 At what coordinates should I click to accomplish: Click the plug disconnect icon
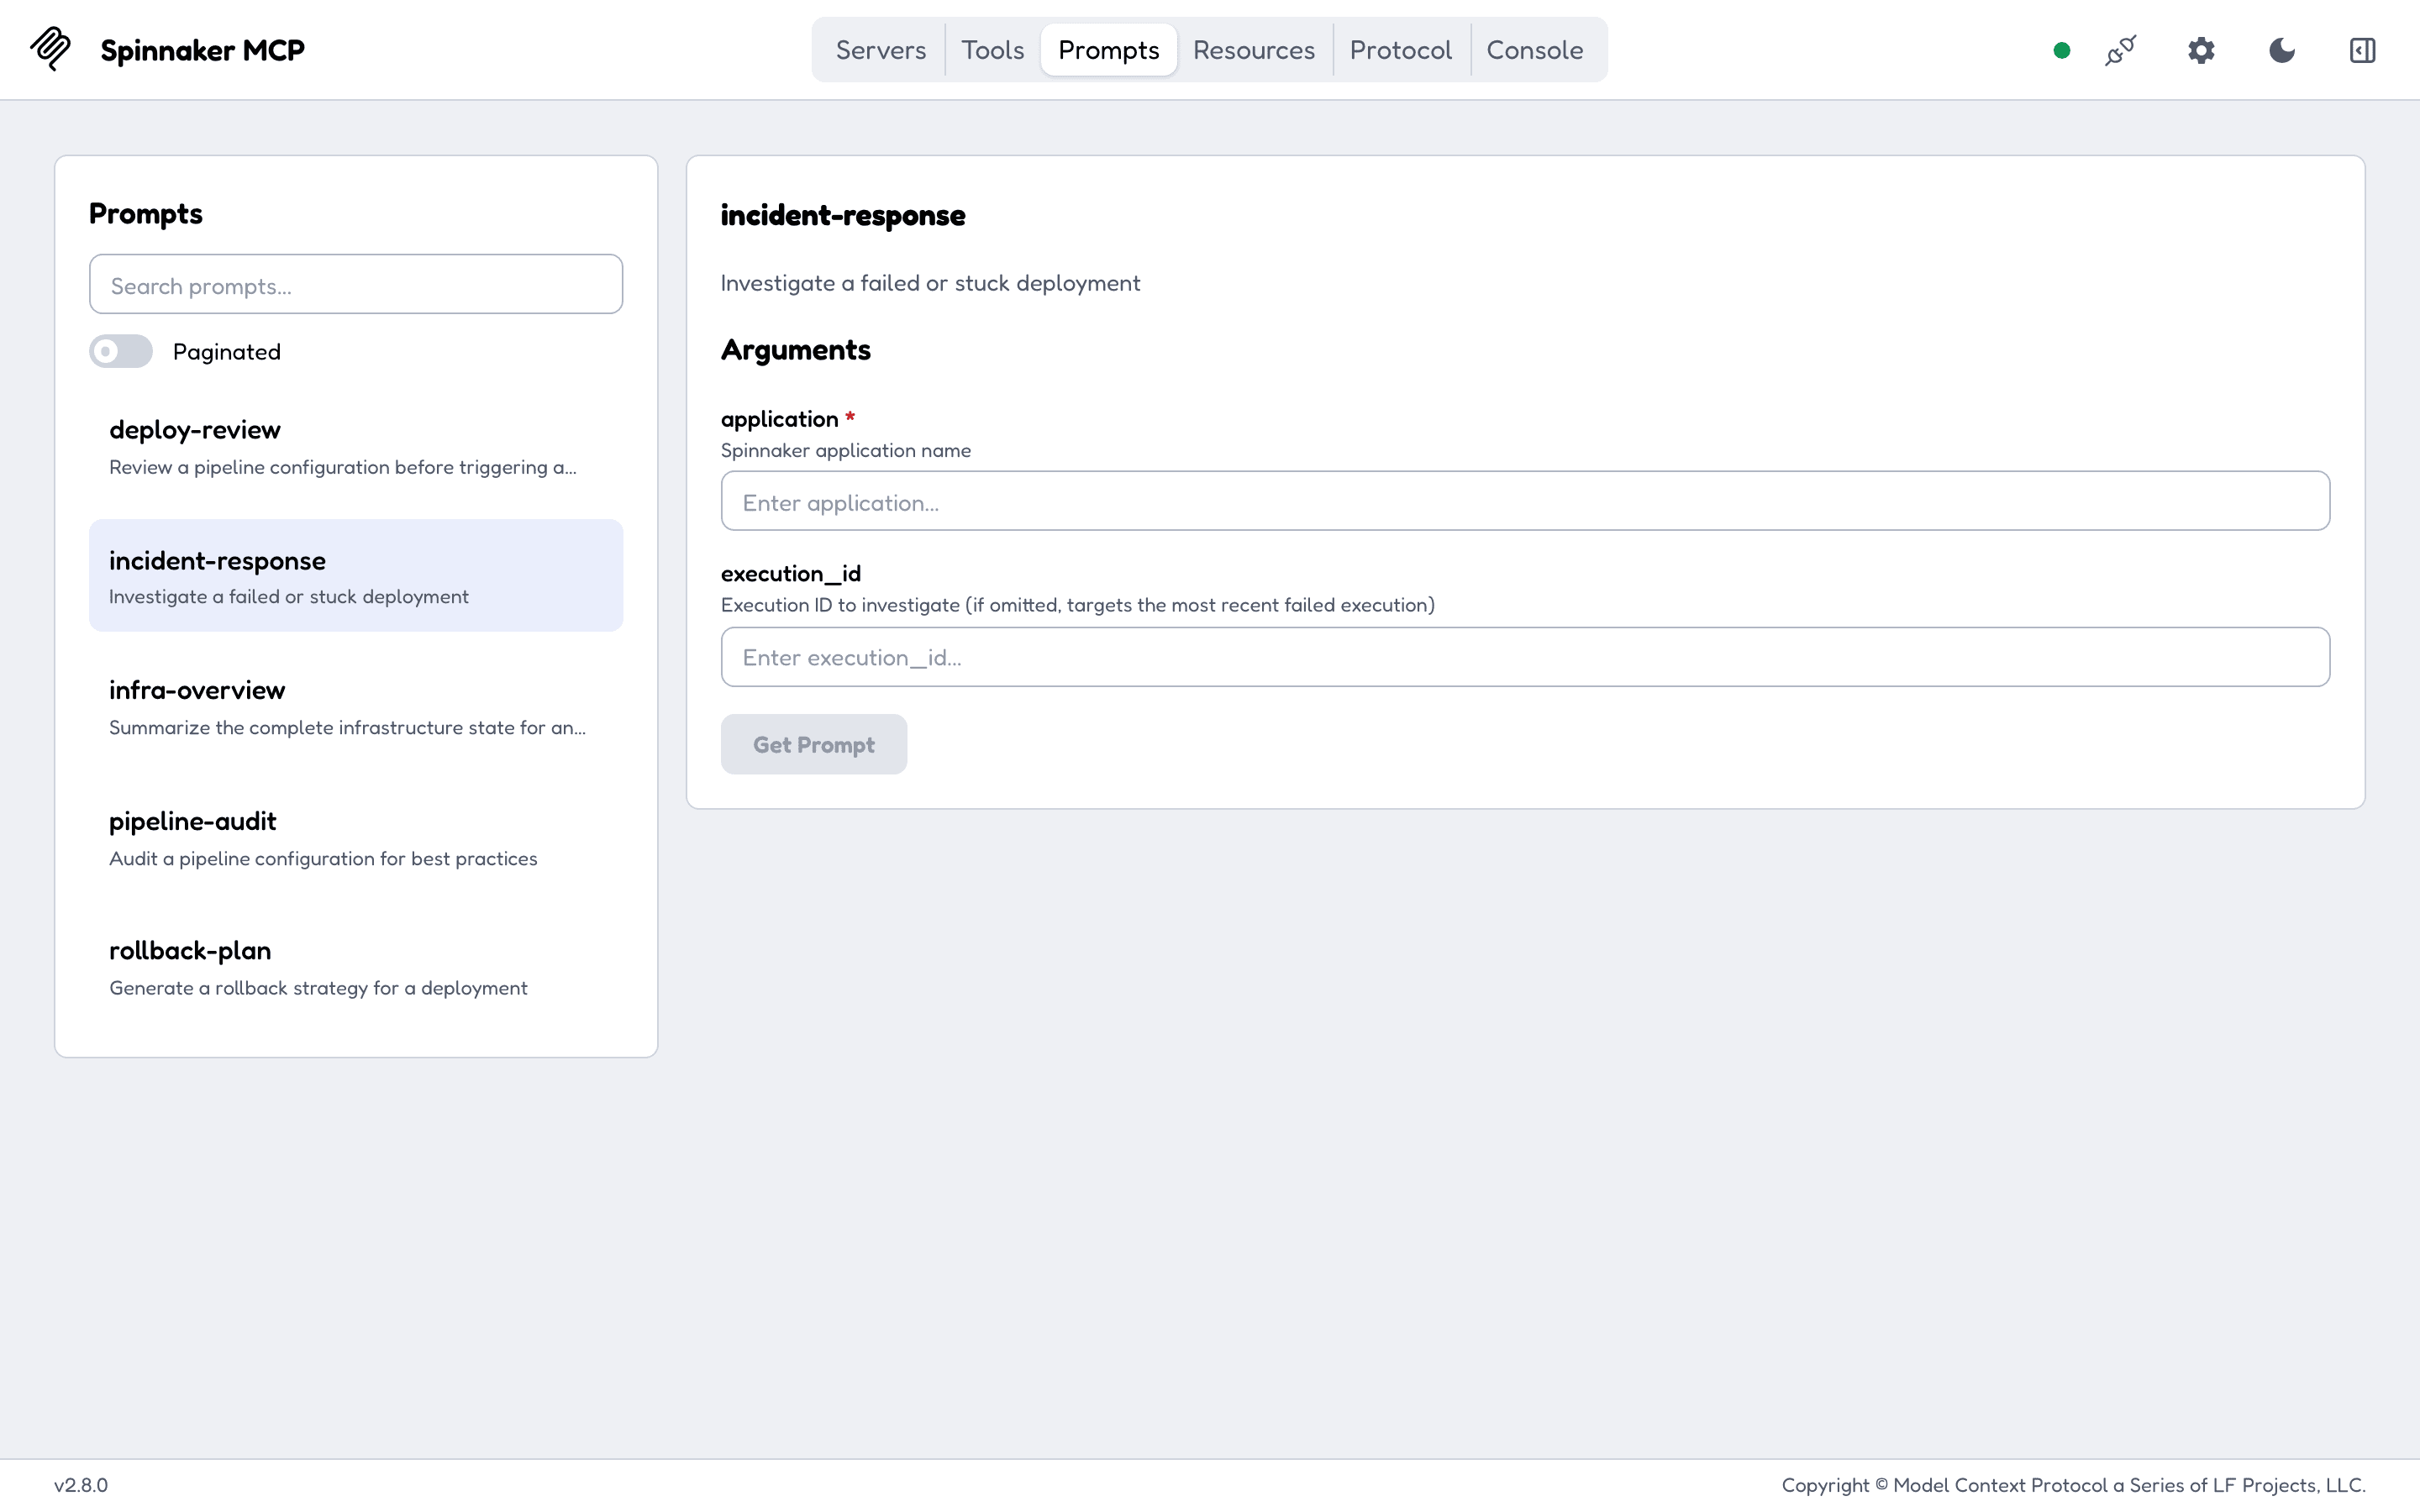[2120, 50]
